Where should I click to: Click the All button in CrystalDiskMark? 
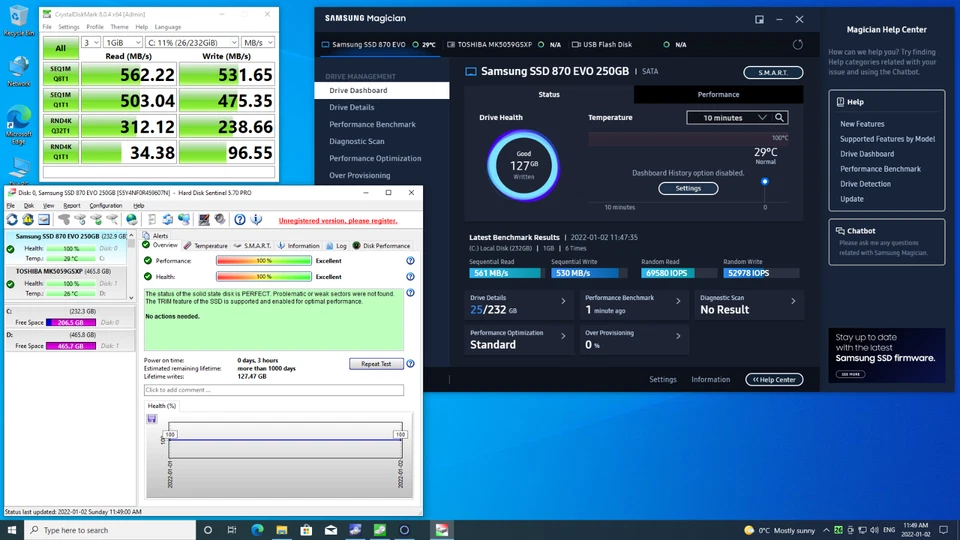click(61, 48)
